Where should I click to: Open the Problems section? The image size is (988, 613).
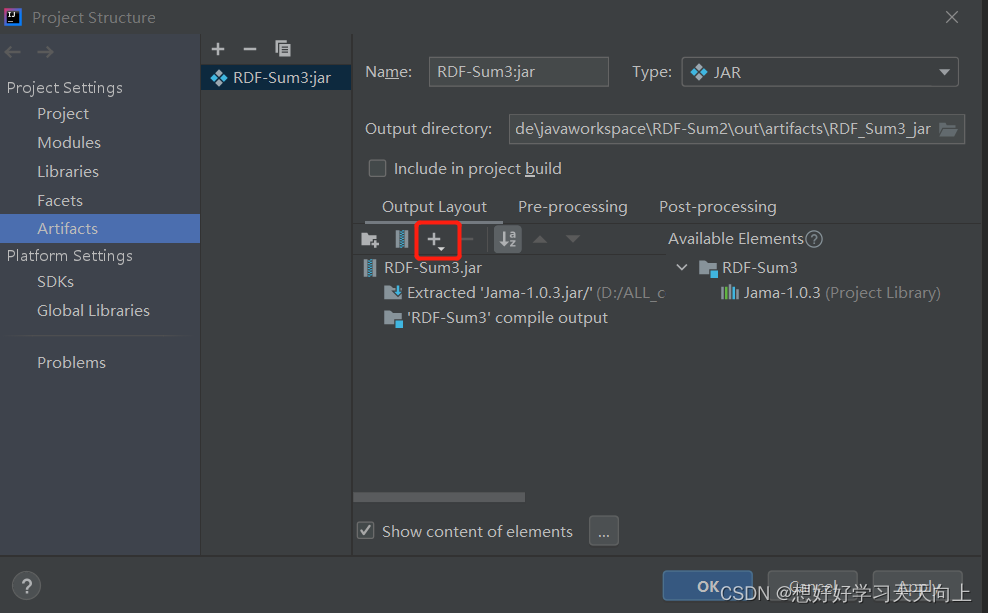71,363
